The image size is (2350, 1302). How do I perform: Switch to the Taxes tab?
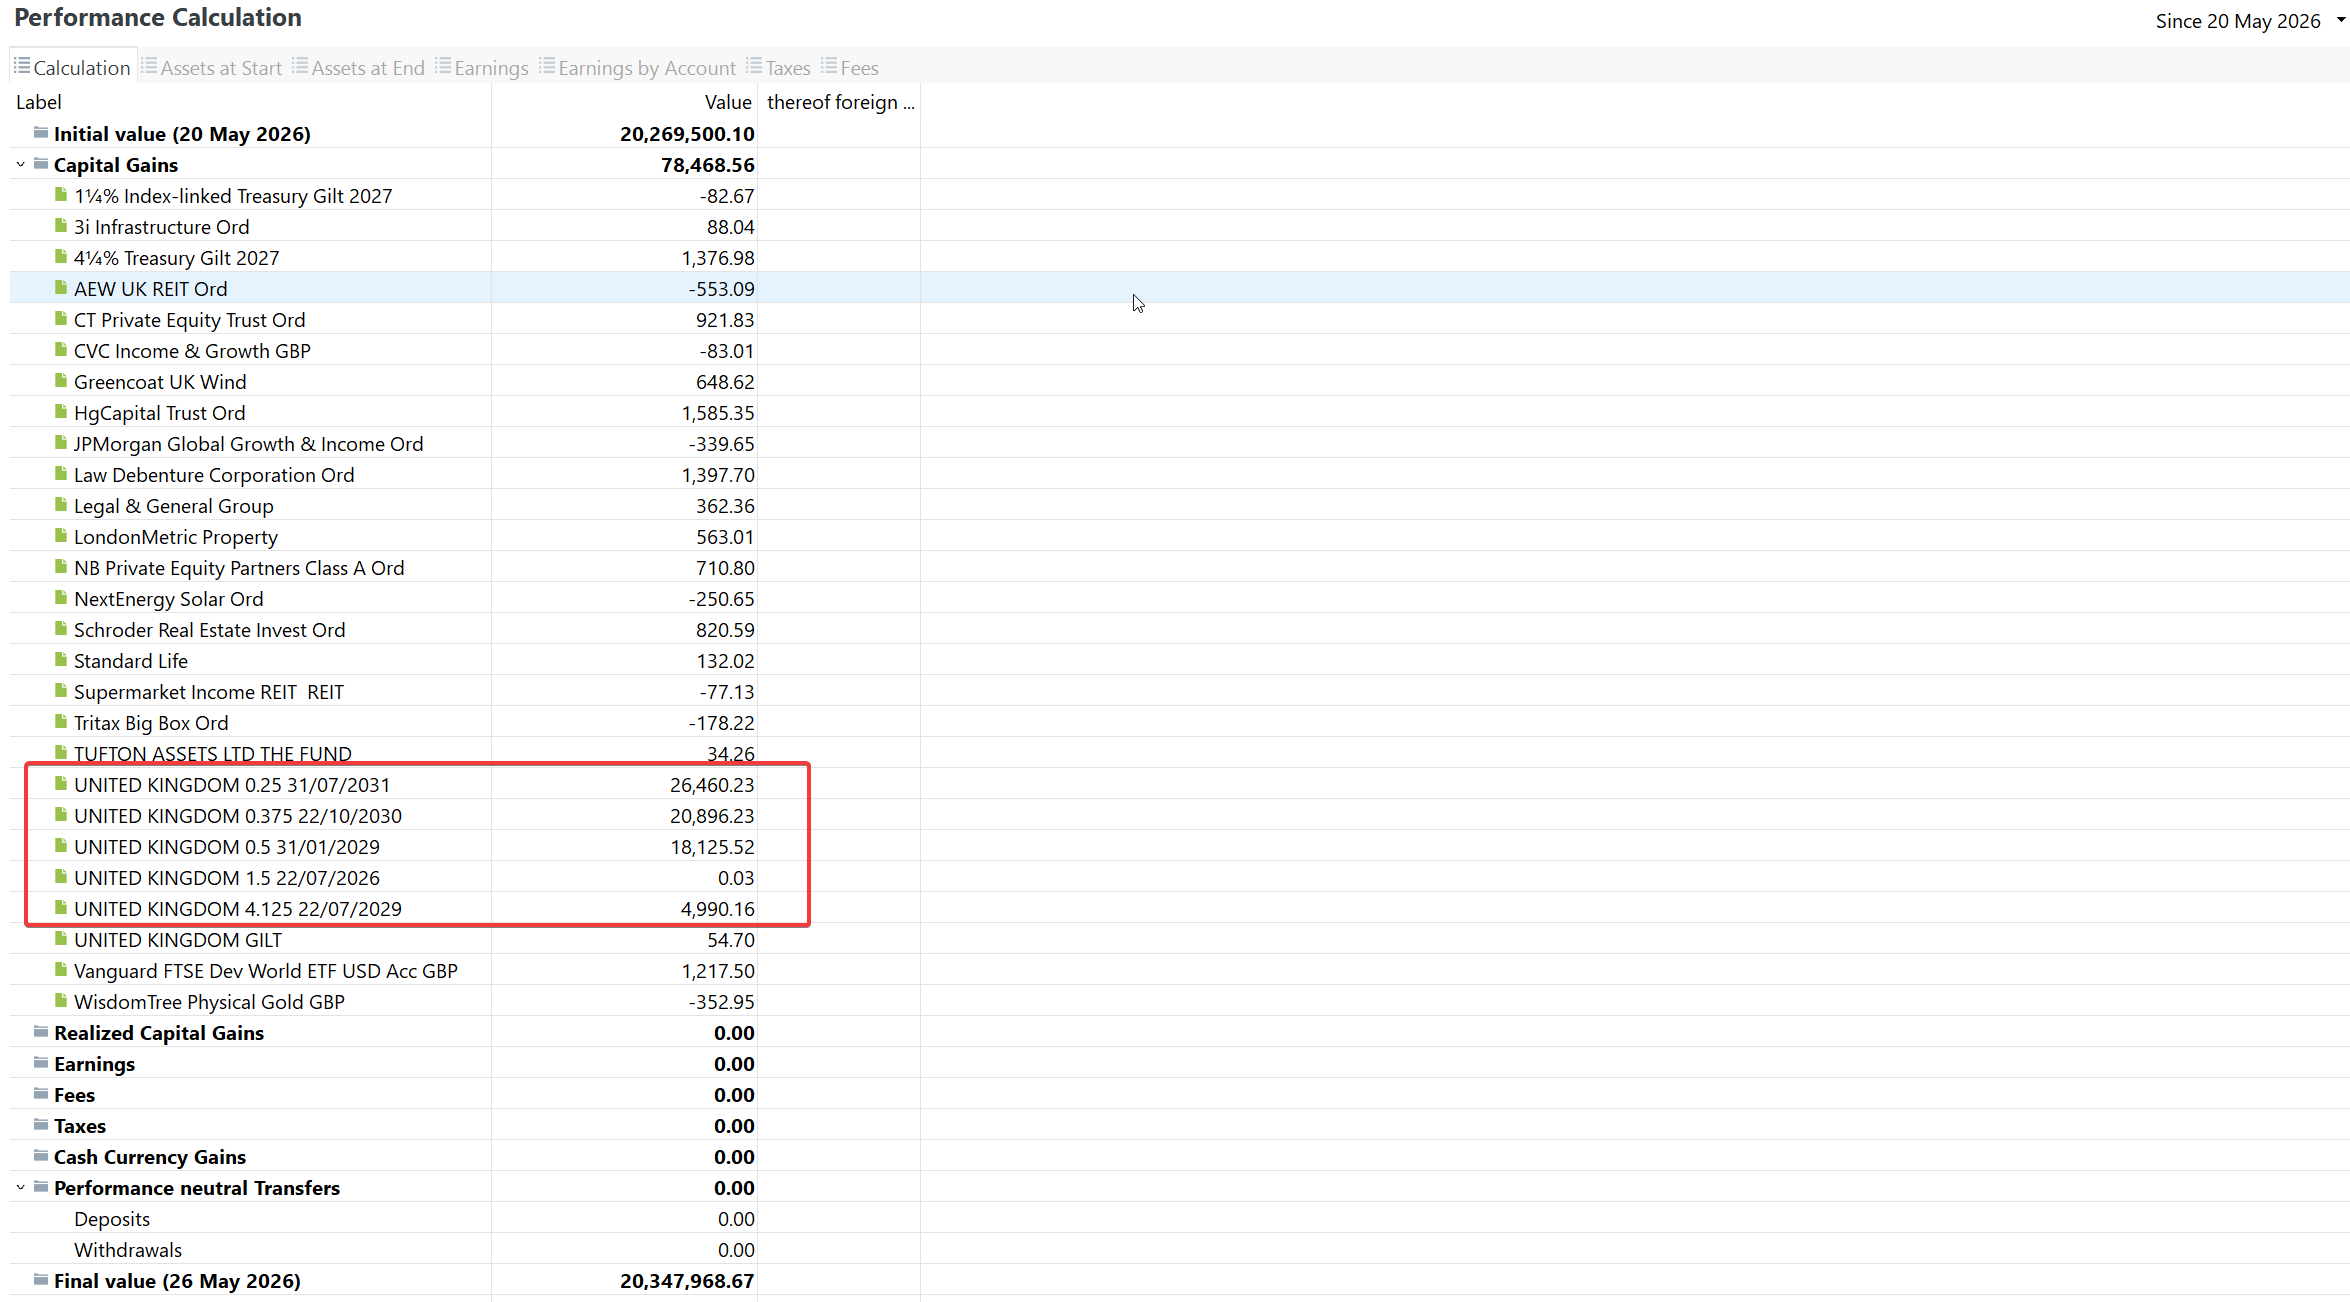(x=778, y=68)
